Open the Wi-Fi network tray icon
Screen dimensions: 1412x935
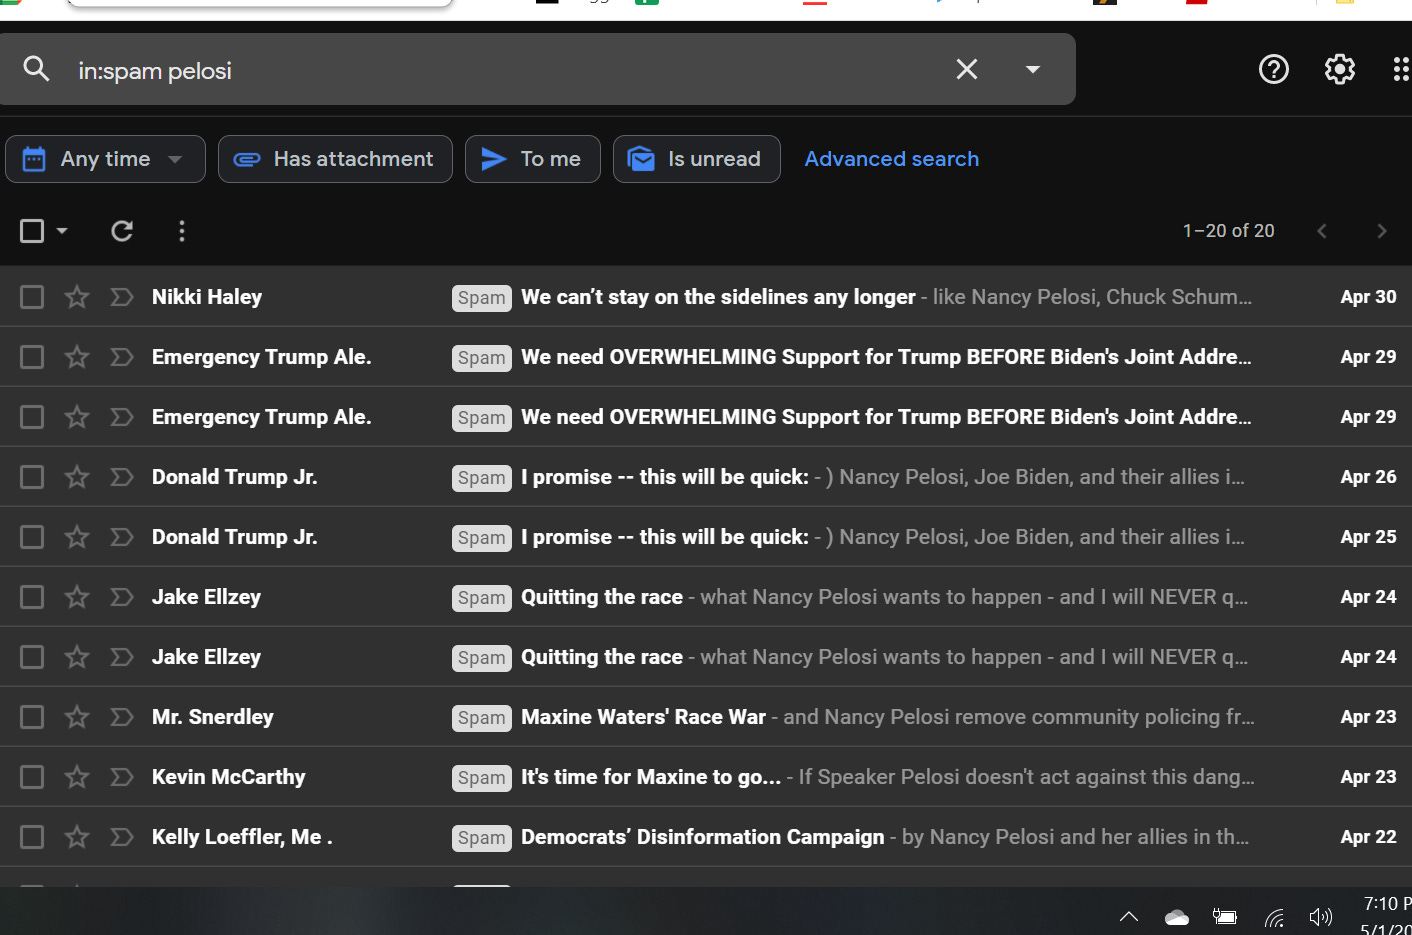tap(1274, 917)
